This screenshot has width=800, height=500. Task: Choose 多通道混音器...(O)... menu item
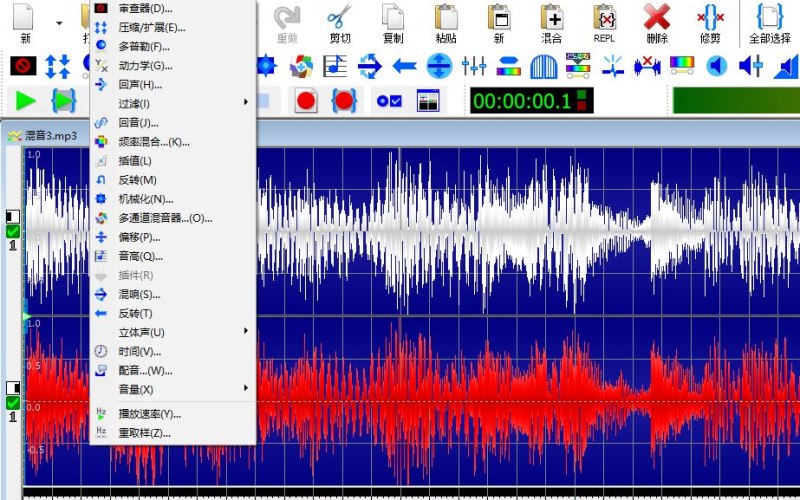pos(172,218)
